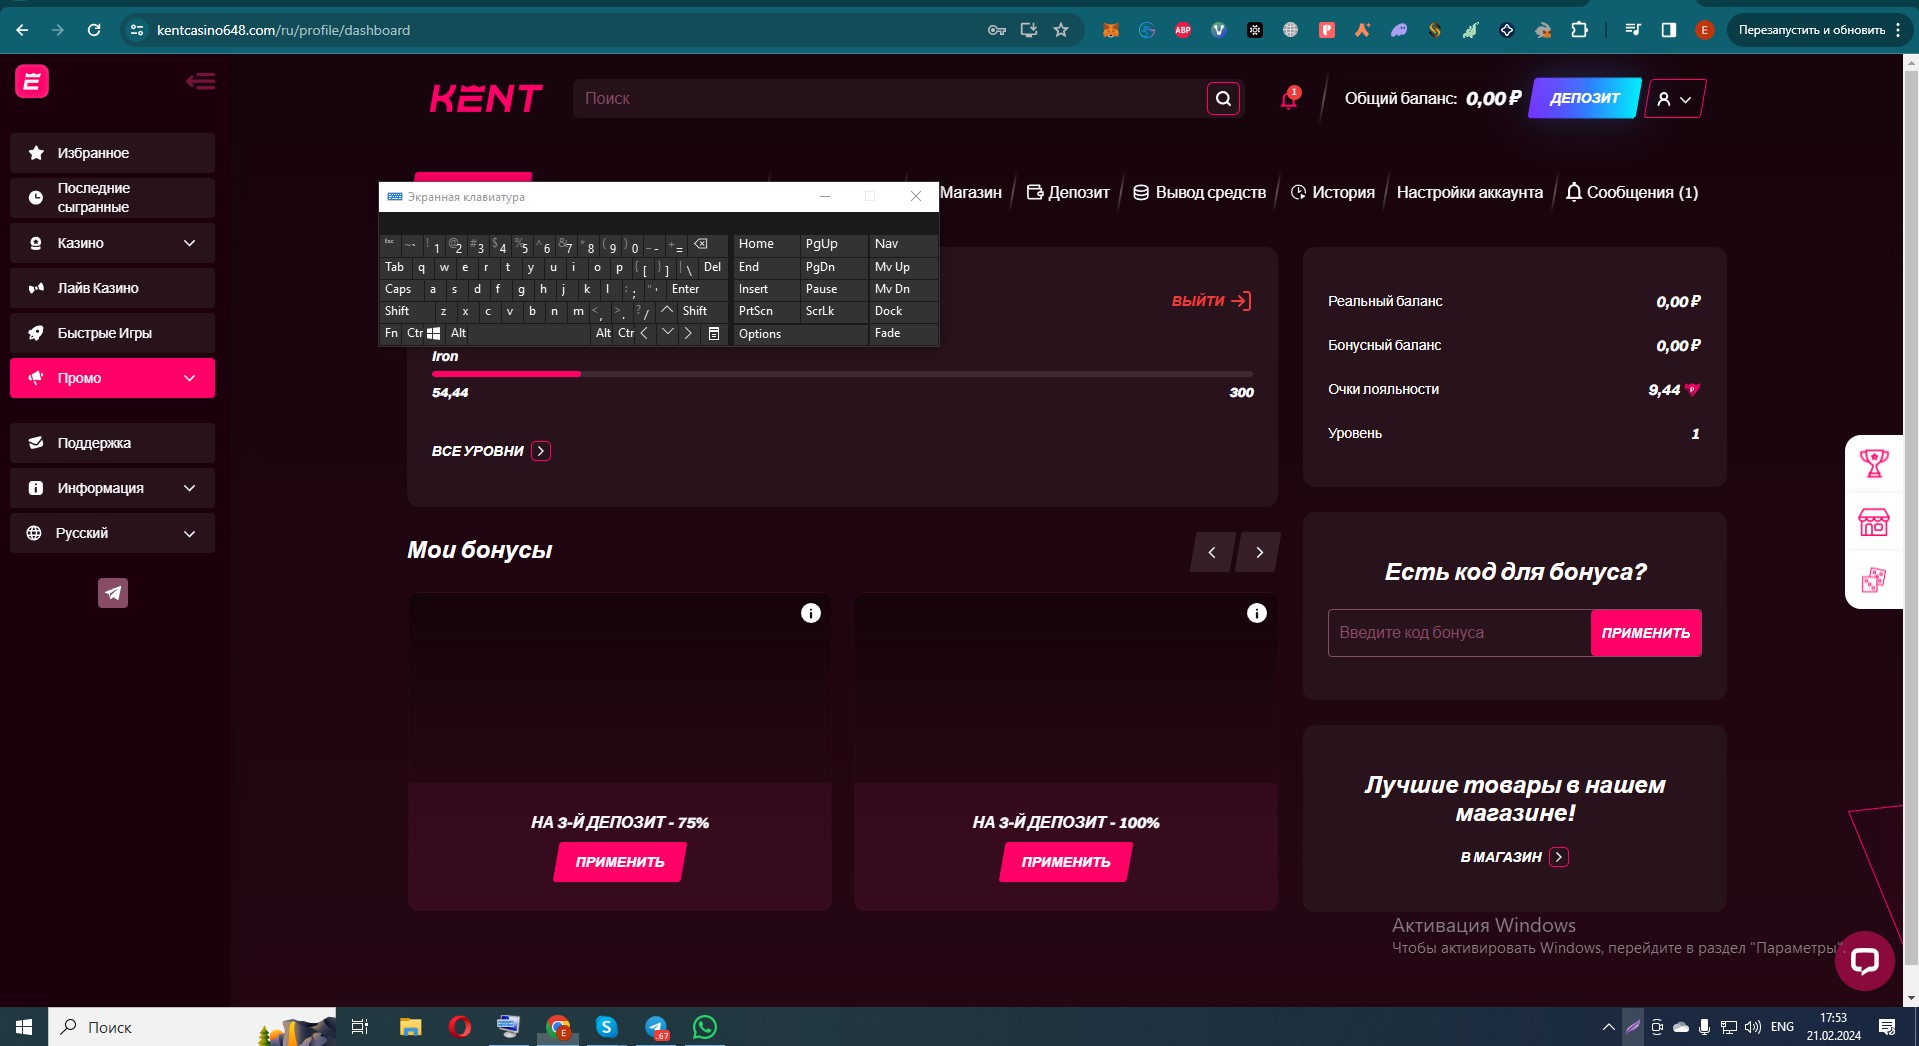
Task: Reload the page in the browser
Action: click(94, 30)
